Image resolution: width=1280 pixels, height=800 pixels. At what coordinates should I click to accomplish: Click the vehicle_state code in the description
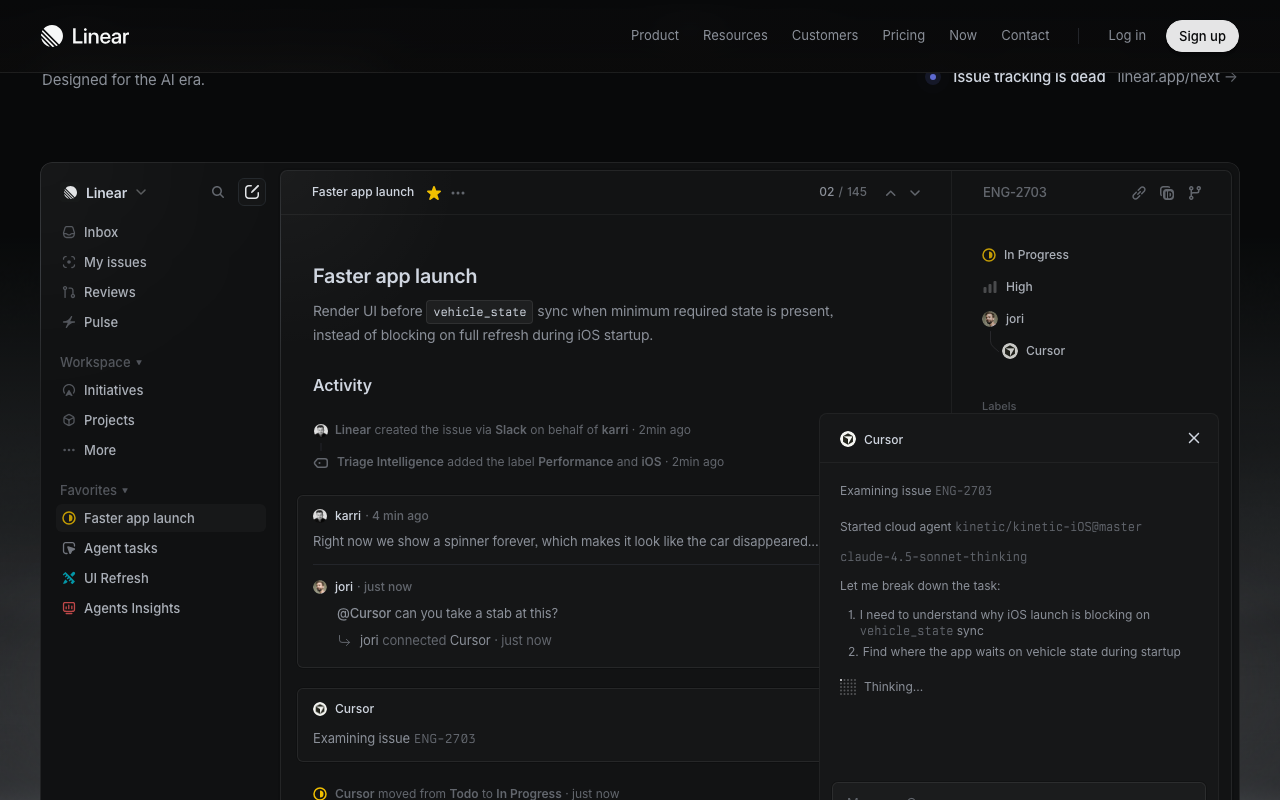pyautogui.click(x=480, y=312)
